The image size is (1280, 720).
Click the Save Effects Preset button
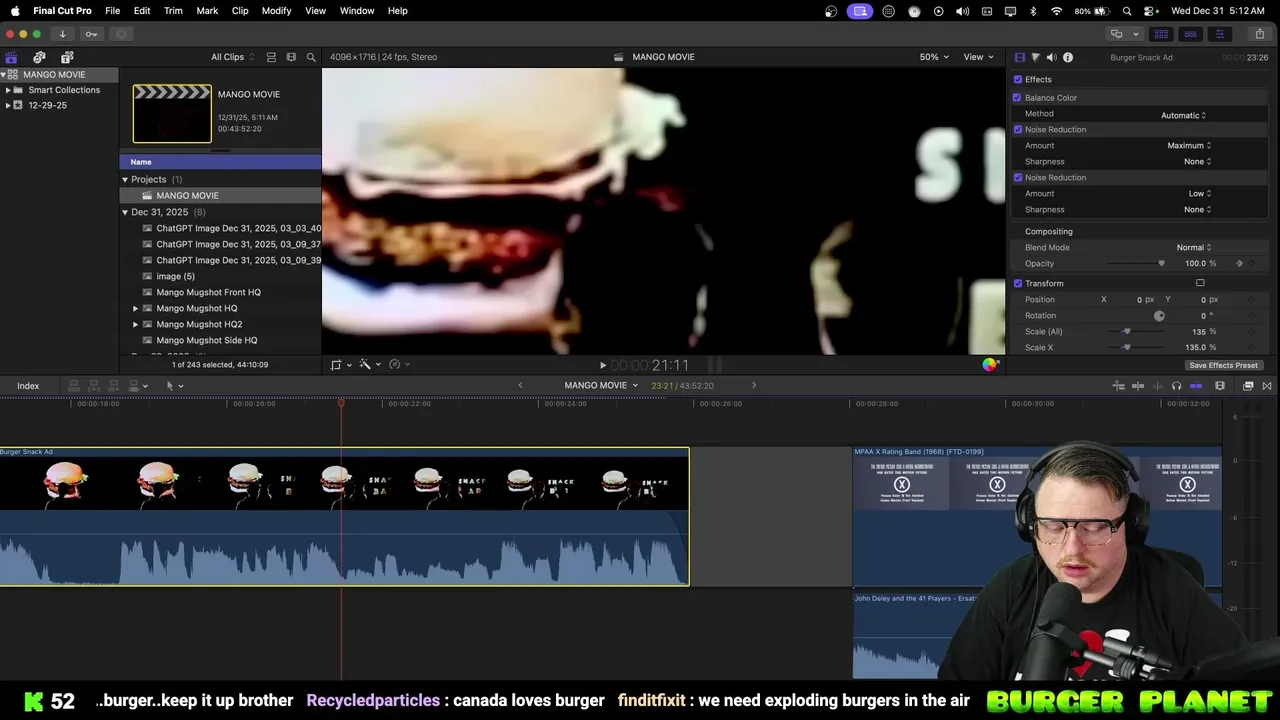click(x=1223, y=366)
